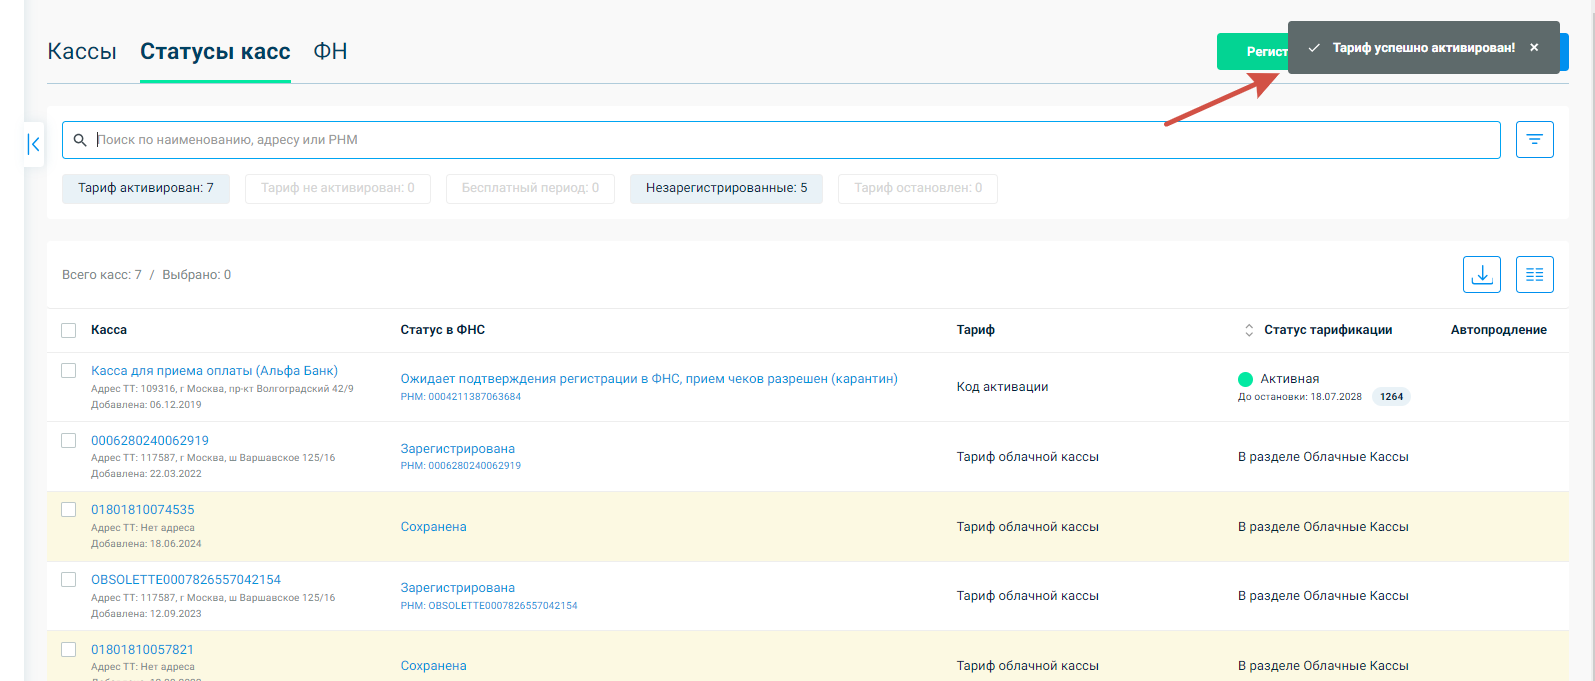The image size is (1595, 681).
Task: Click Тариф облачной кассы in 01801810074535 row
Action: coord(1028,527)
